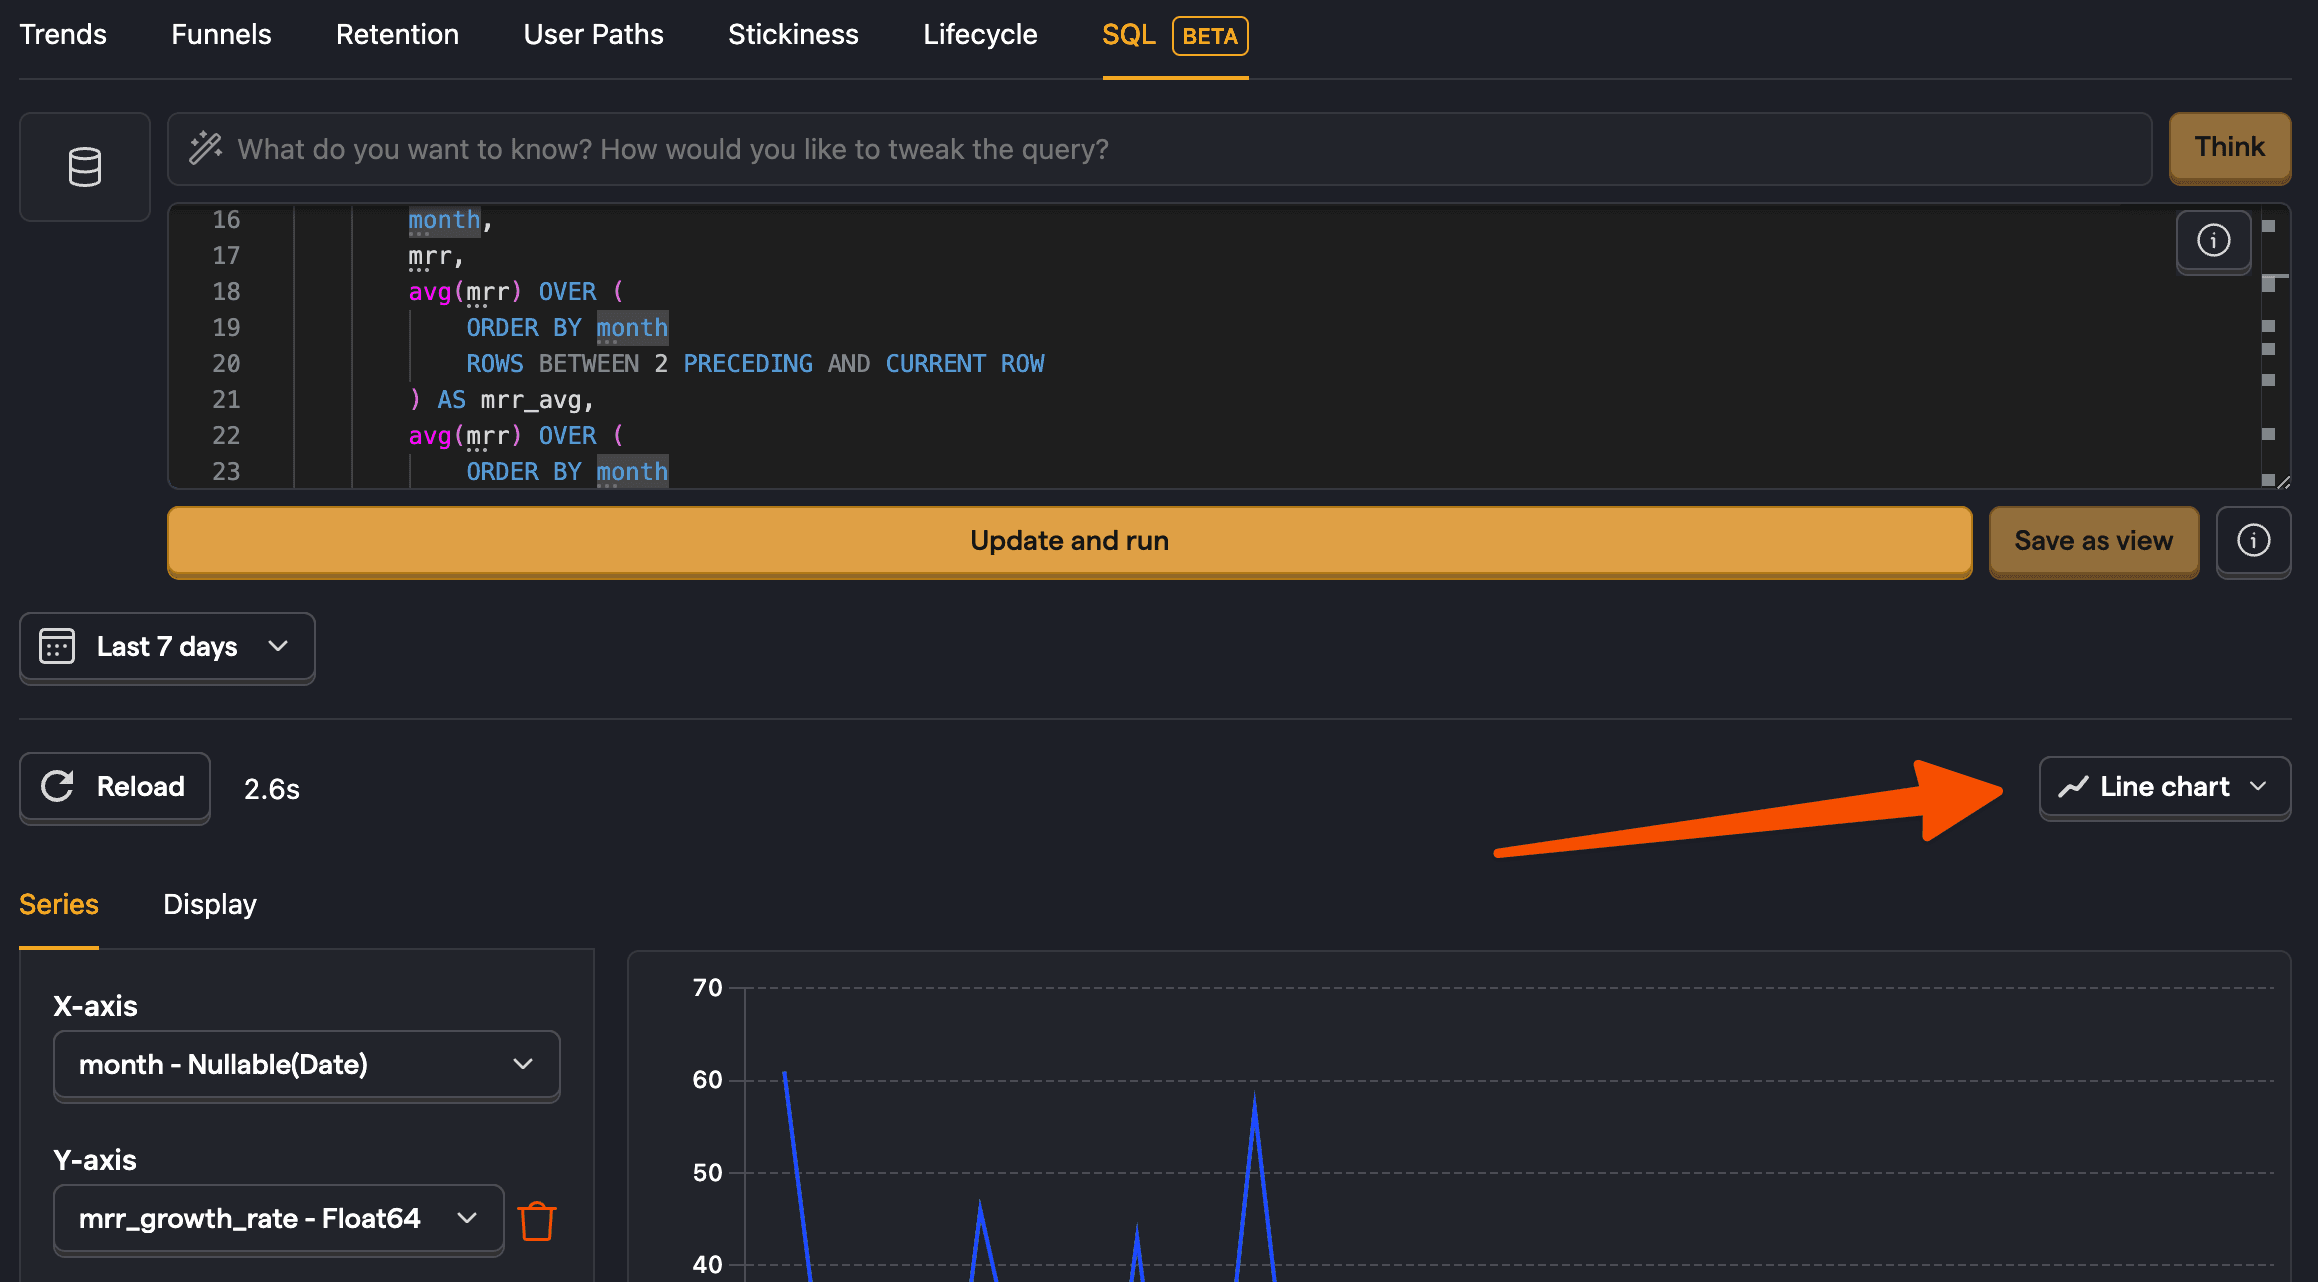Click the Think button
This screenshot has height=1282, width=2318.
point(2230,147)
